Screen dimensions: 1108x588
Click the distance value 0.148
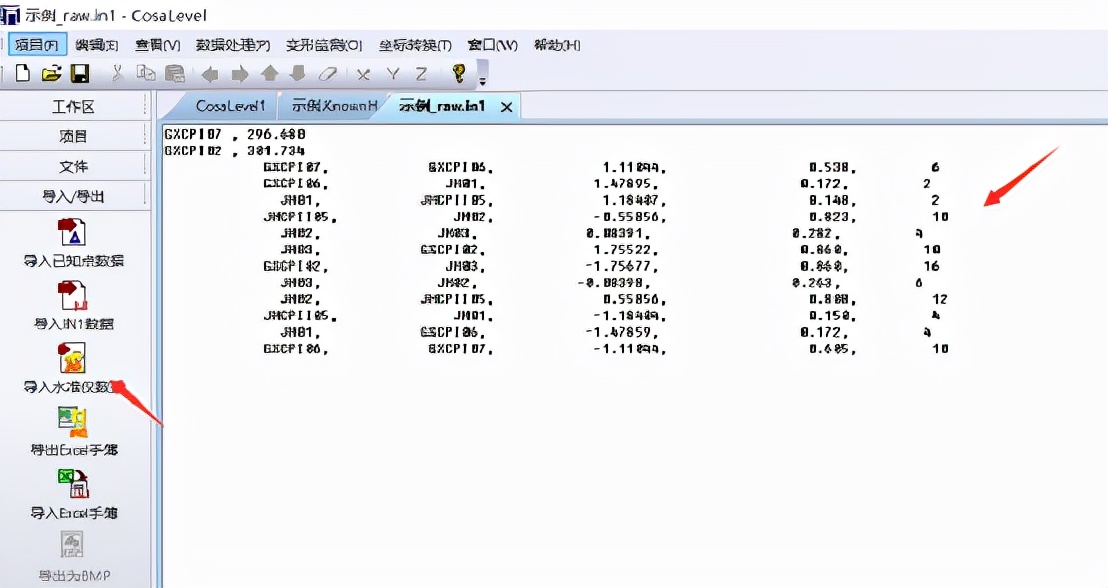[x=831, y=201]
